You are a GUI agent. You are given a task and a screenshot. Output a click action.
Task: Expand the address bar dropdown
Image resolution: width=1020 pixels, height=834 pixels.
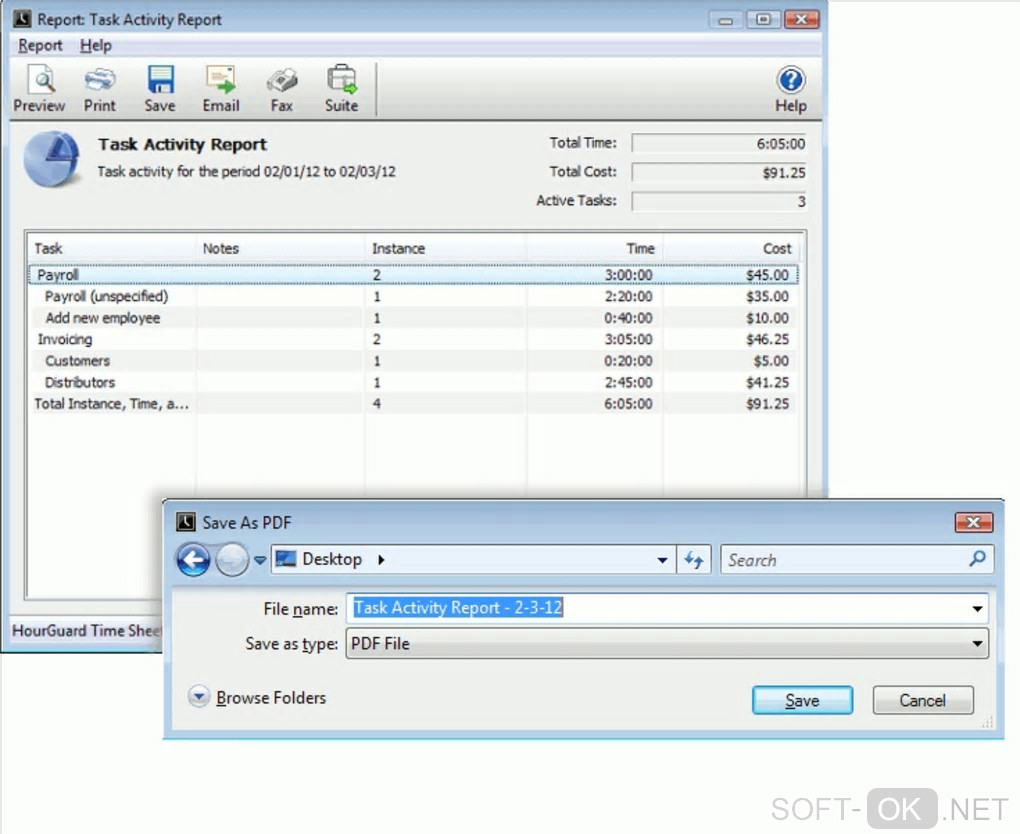click(x=662, y=560)
